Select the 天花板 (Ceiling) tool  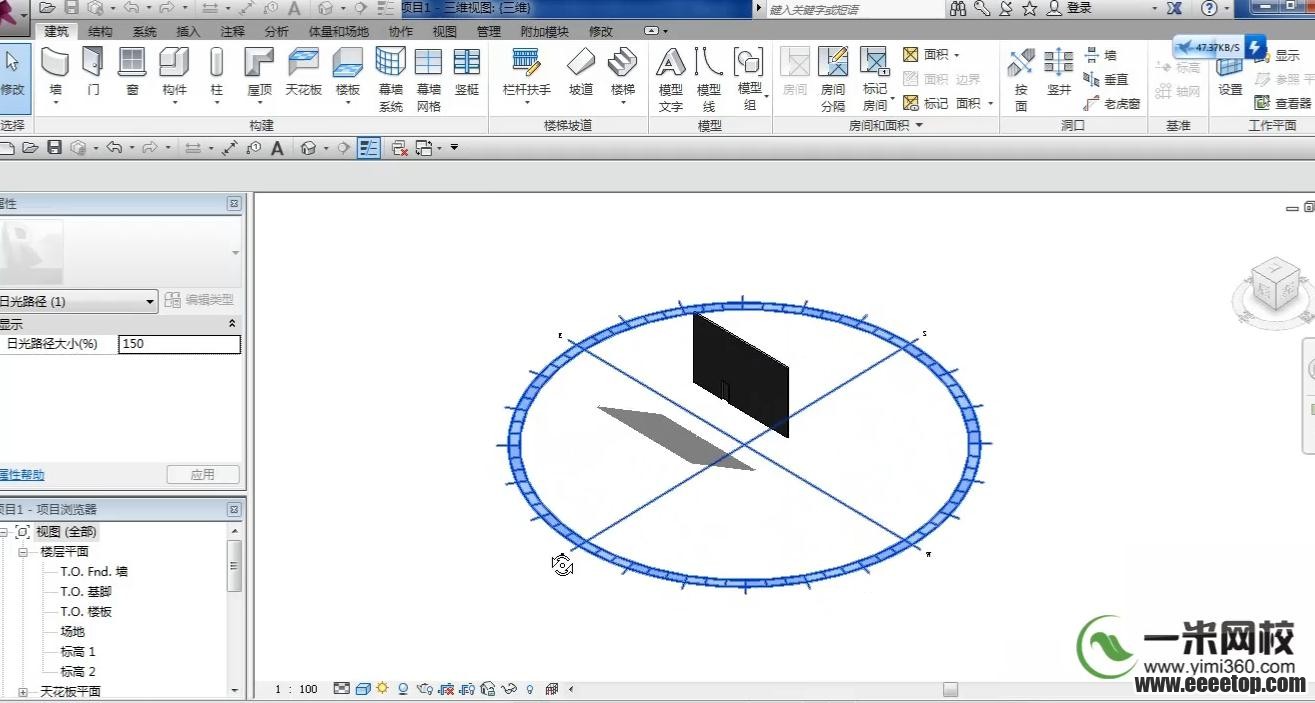tap(304, 72)
